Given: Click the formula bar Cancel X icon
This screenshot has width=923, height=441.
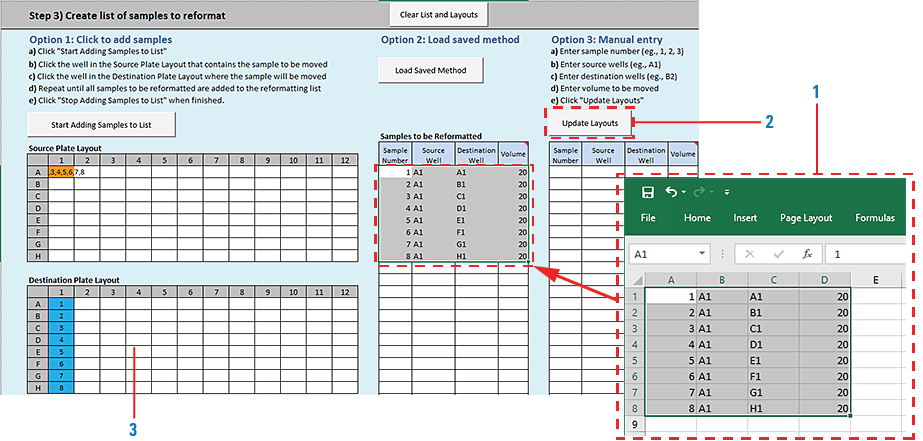Looking at the screenshot, I should (750, 254).
